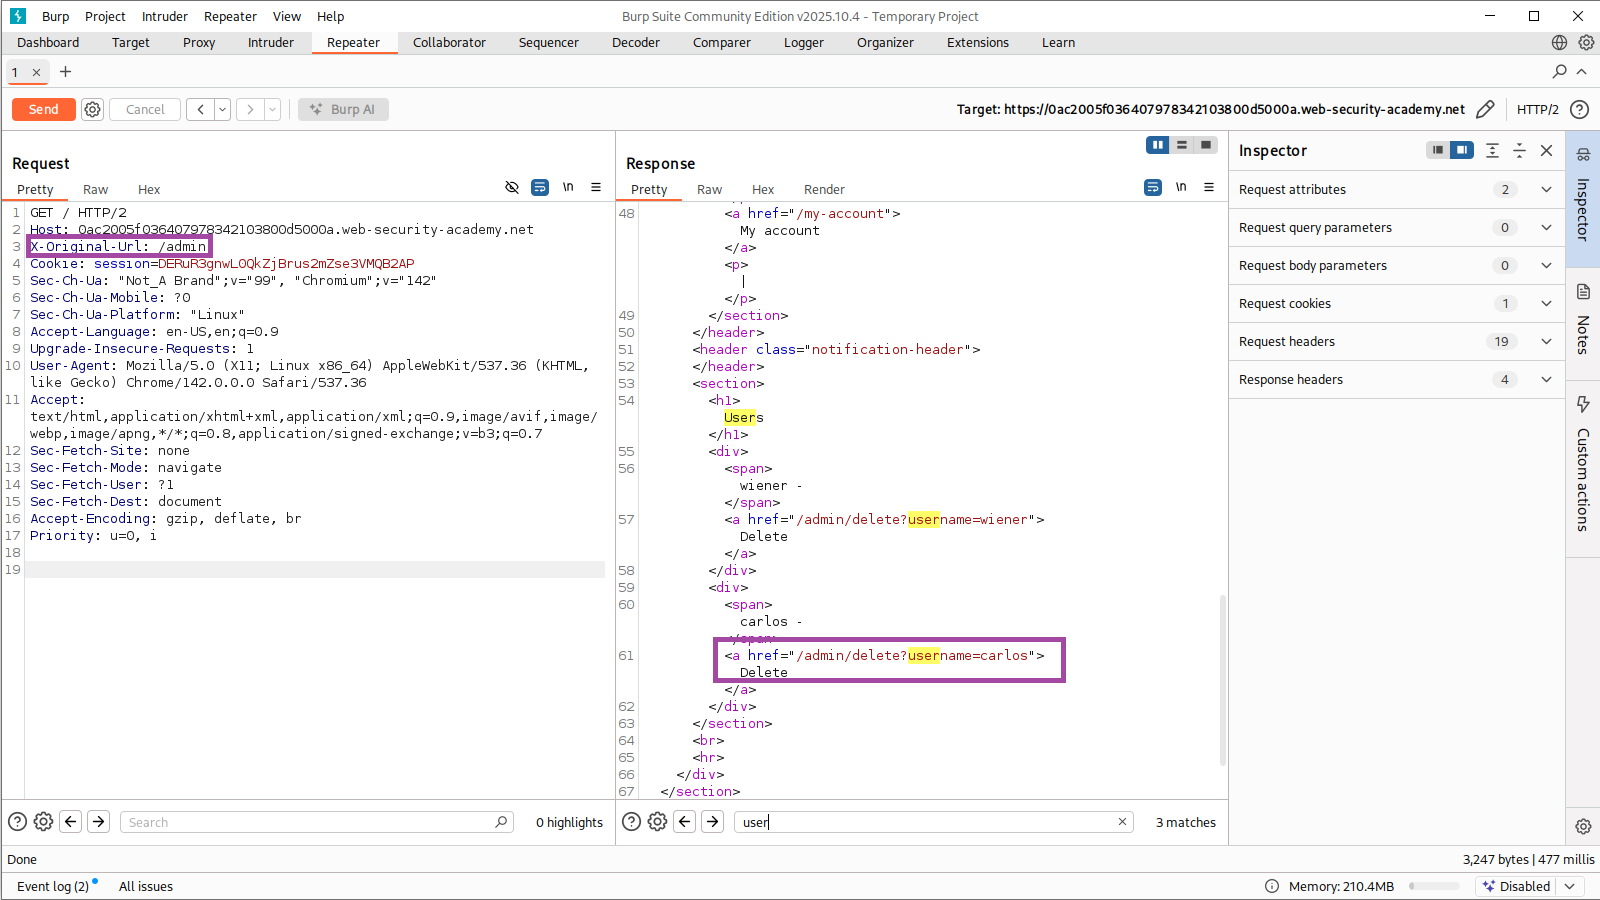Screen dimensions: 1600x900
Task: Click the Repeater settings gear next to Send
Action: (93, 110)
